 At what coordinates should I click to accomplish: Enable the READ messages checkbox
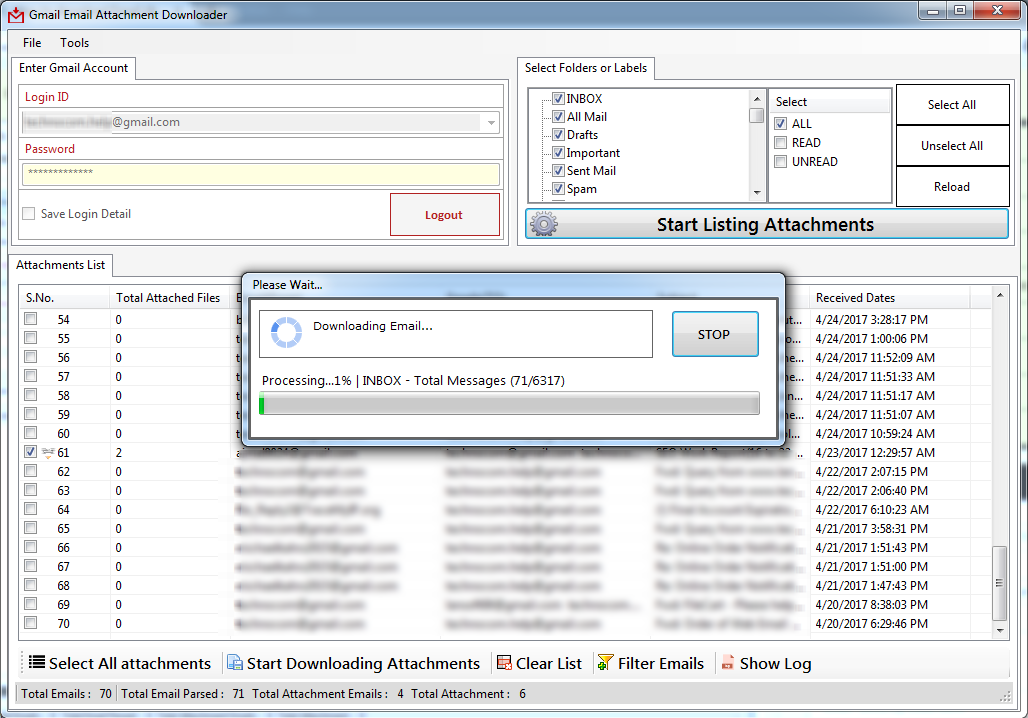click(781, 142)
